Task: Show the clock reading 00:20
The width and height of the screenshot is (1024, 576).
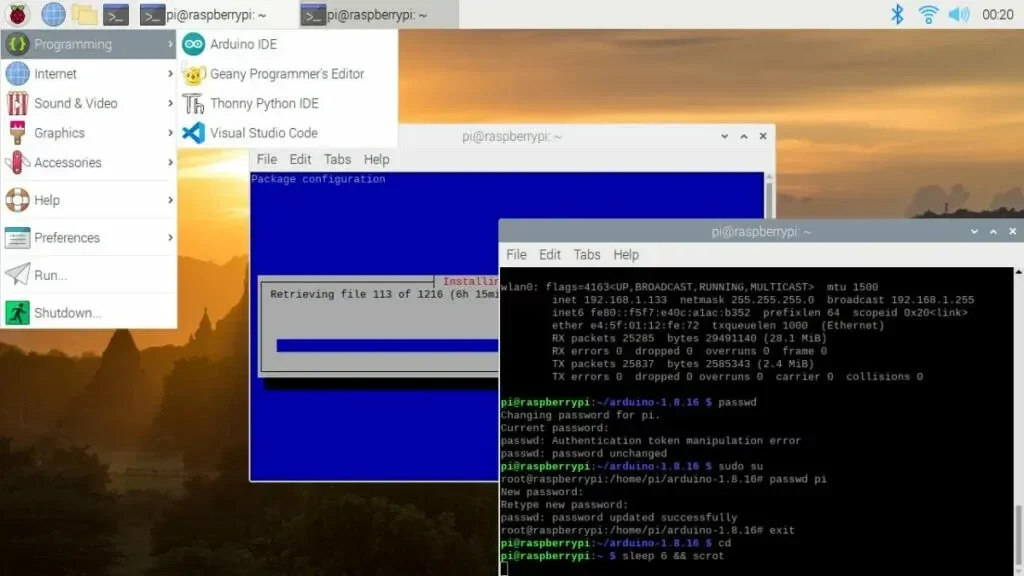Action: 997,14
